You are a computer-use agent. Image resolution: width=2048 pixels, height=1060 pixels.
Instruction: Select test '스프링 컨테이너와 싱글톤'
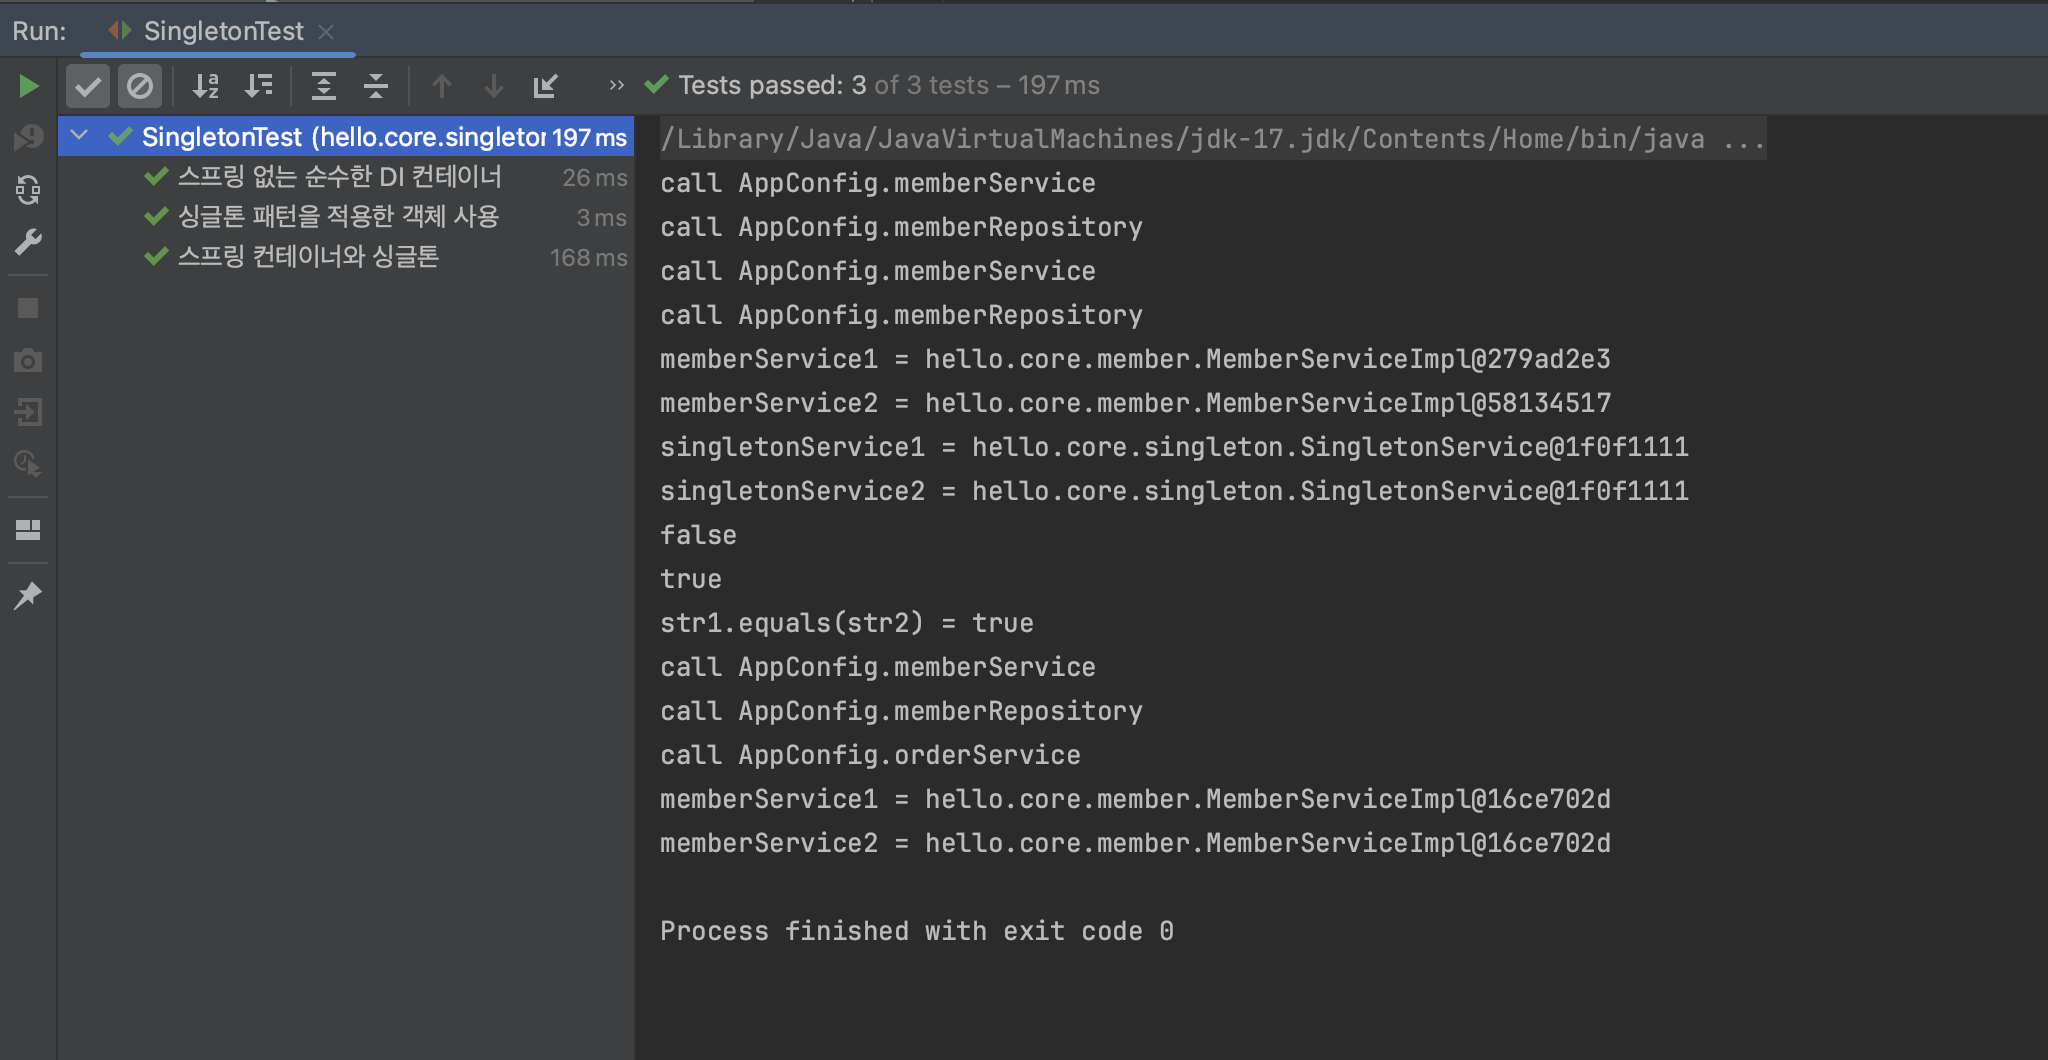(x=346, y=257)
